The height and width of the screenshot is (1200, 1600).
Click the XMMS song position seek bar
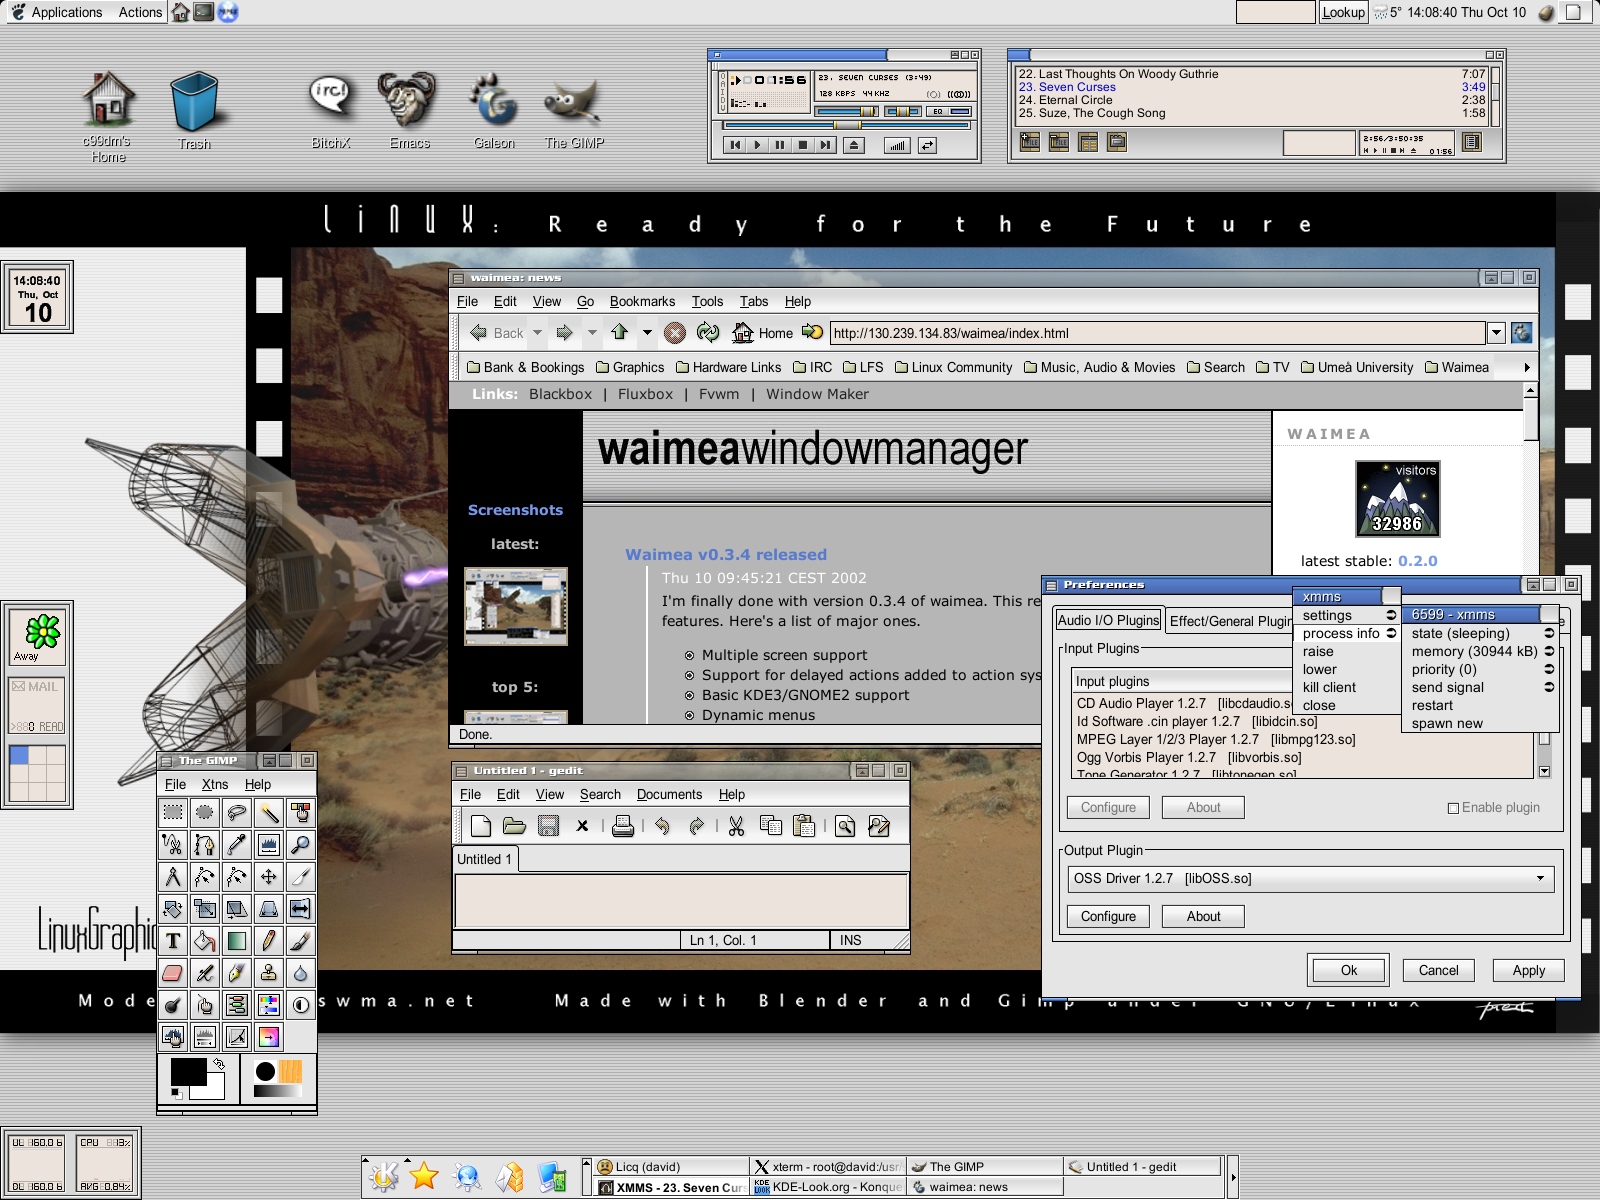[846, 125]
